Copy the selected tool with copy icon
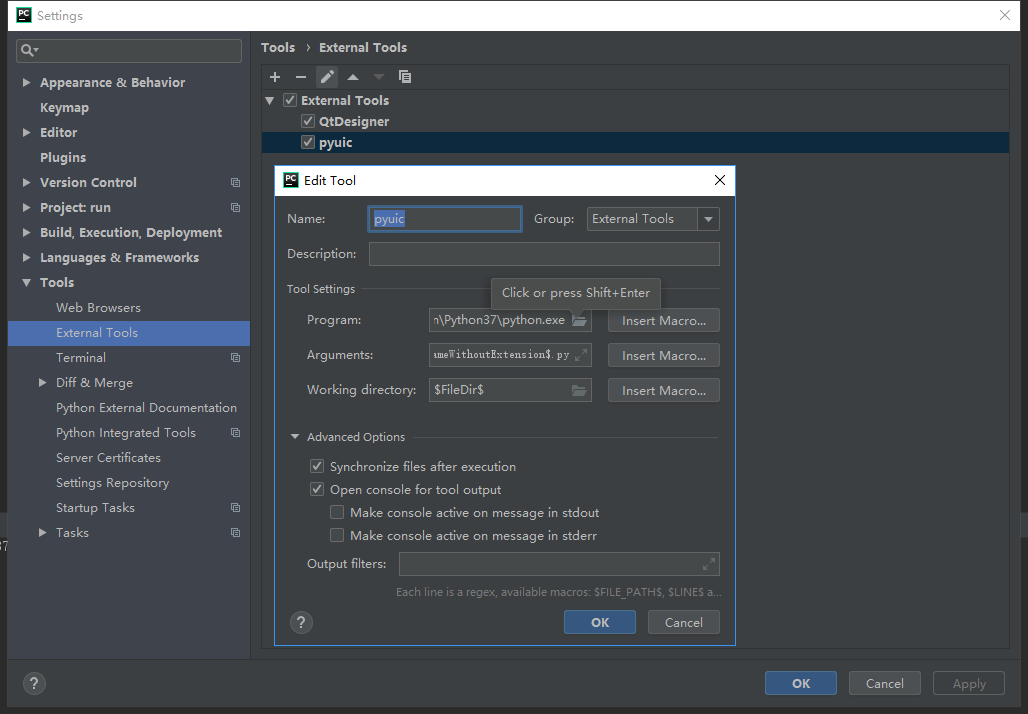1028x714 pixels. coord(405,77)
